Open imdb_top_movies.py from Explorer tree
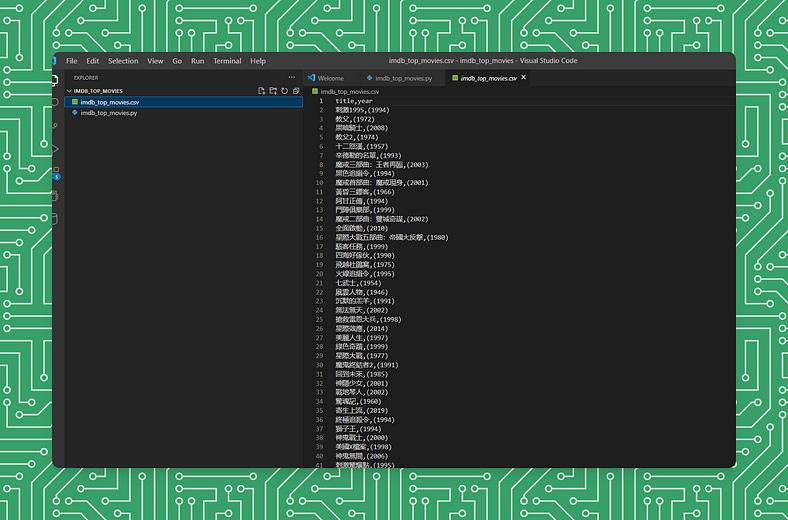Viewport: 788px width, 520px height. [183, 113]
